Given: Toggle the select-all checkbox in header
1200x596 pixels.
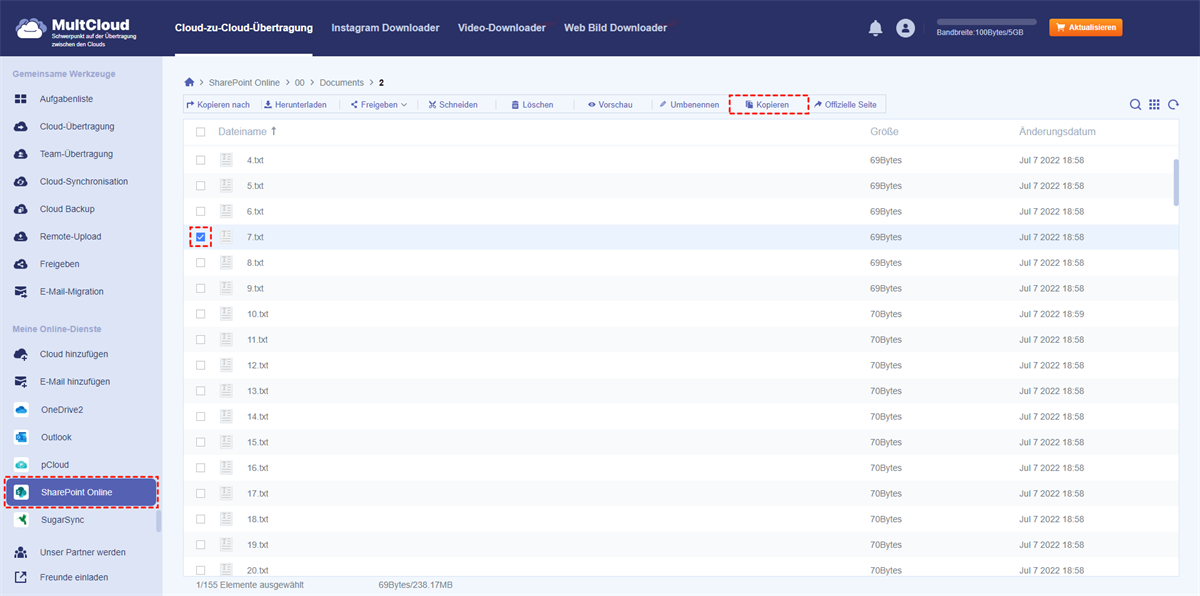Looking at the screenshot, I should pyautogui.click(x=201, y=132).
